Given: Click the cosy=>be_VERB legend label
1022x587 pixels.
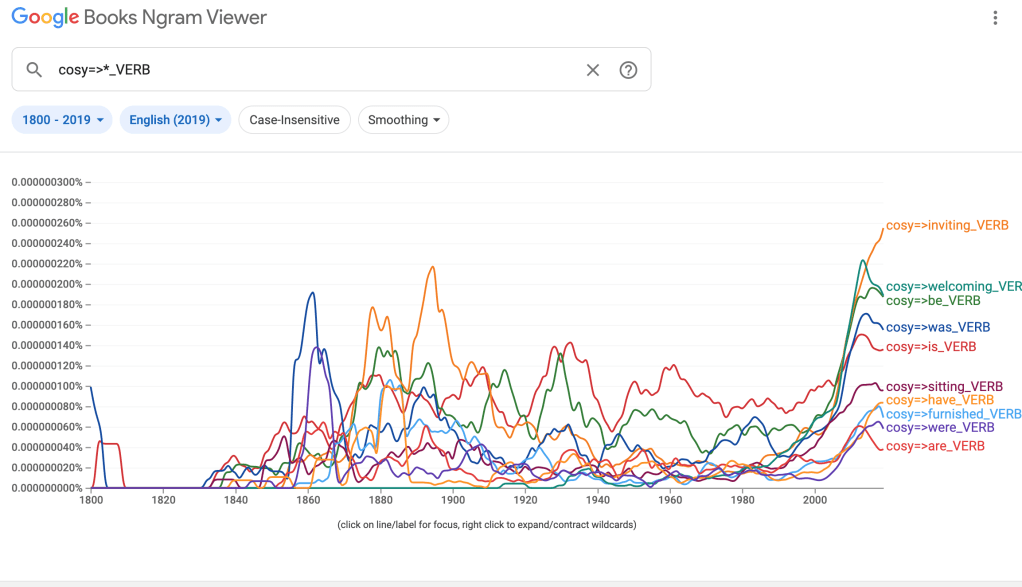Looking at the screenshot, I should [x=932, y=301].
